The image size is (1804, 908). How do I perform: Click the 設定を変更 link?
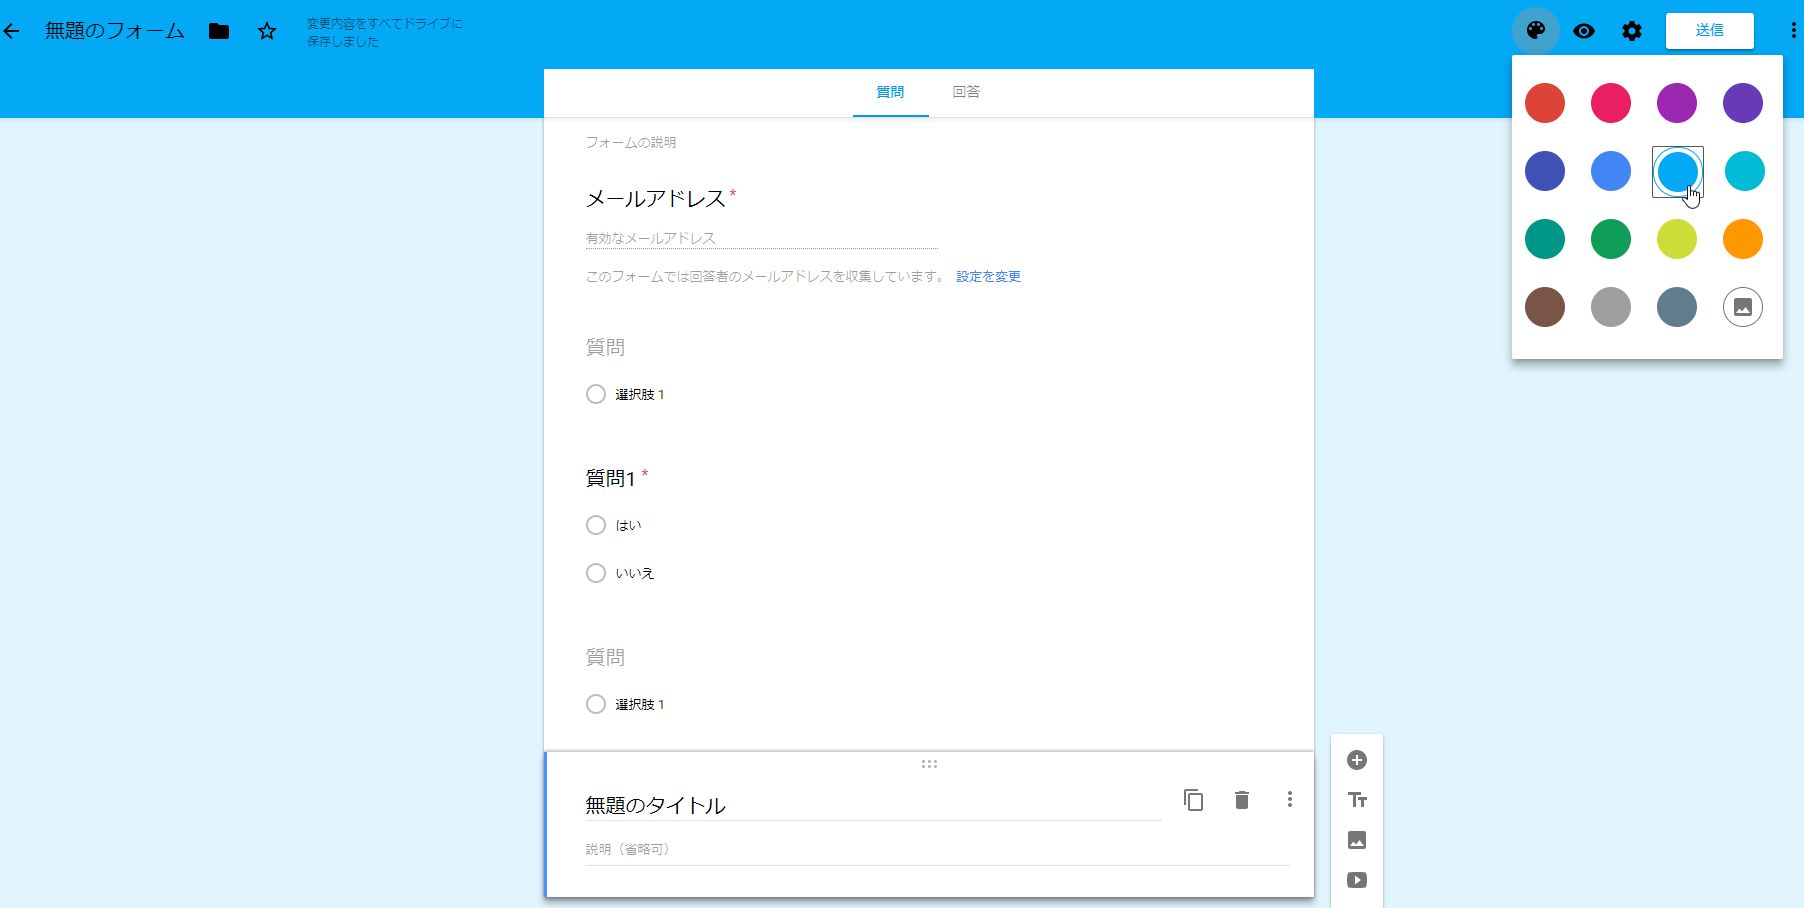point(988,277)
